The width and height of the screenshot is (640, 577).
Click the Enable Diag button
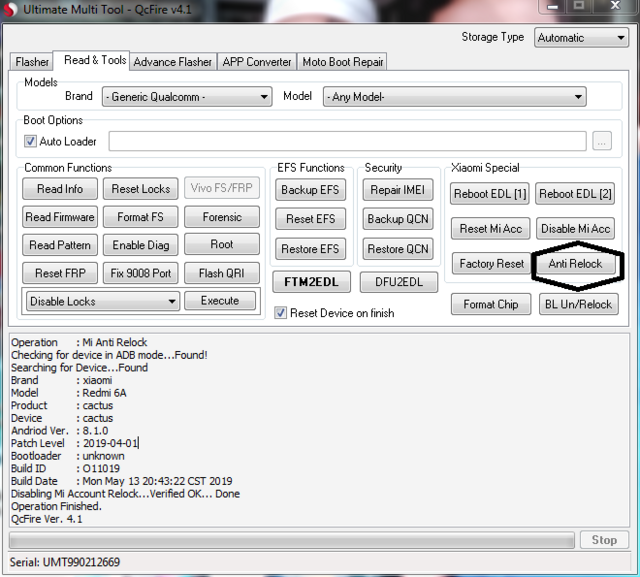(x=141, y=245)
